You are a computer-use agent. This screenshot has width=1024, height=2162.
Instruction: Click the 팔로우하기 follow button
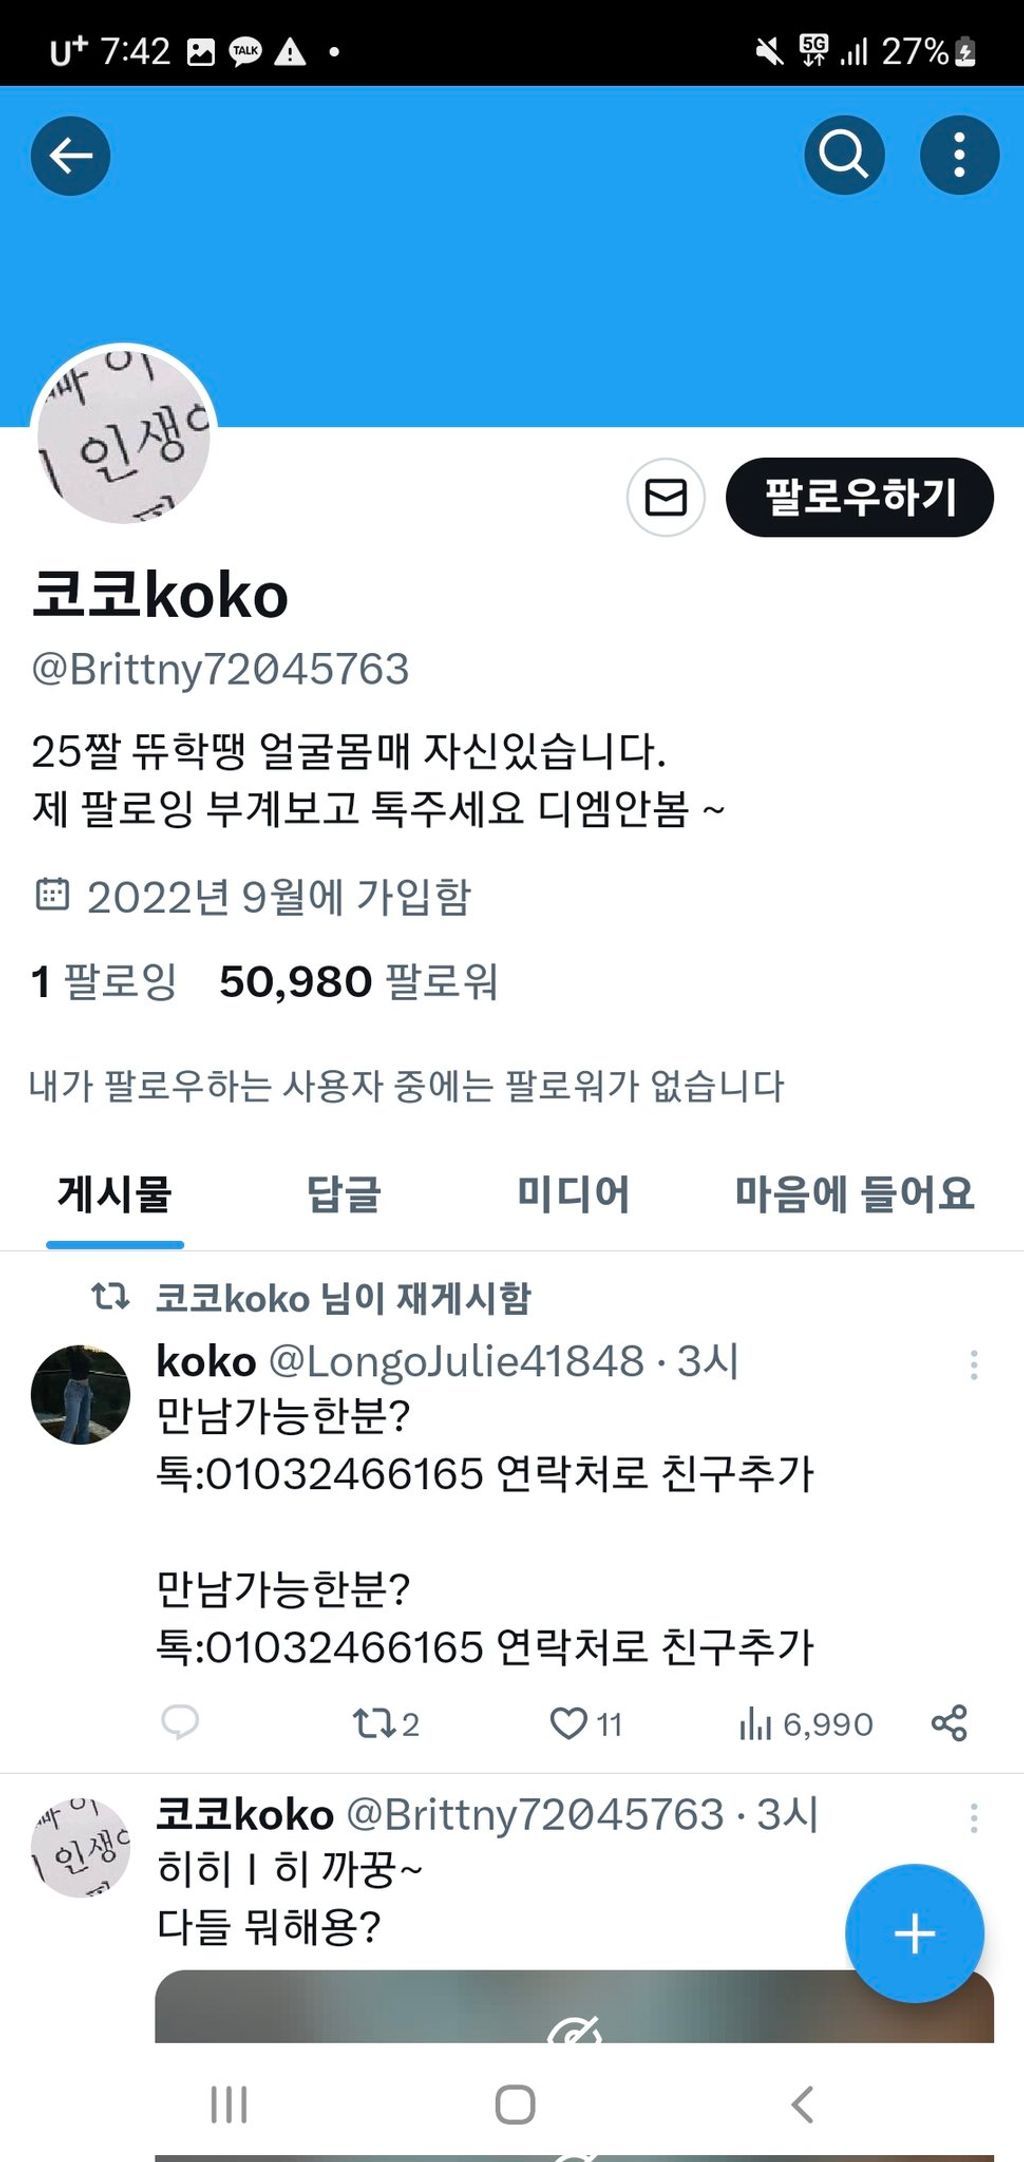click(x=860, y=497)
